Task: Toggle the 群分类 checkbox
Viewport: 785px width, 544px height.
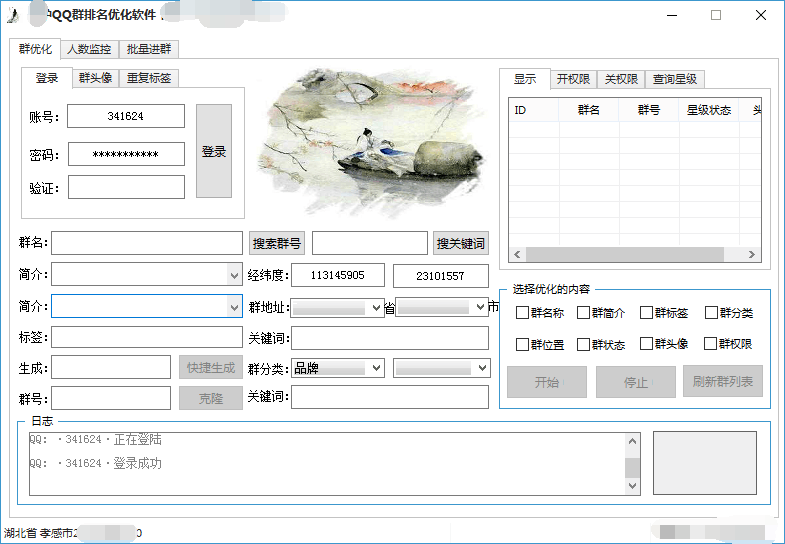Action: (x=711, y=313)
